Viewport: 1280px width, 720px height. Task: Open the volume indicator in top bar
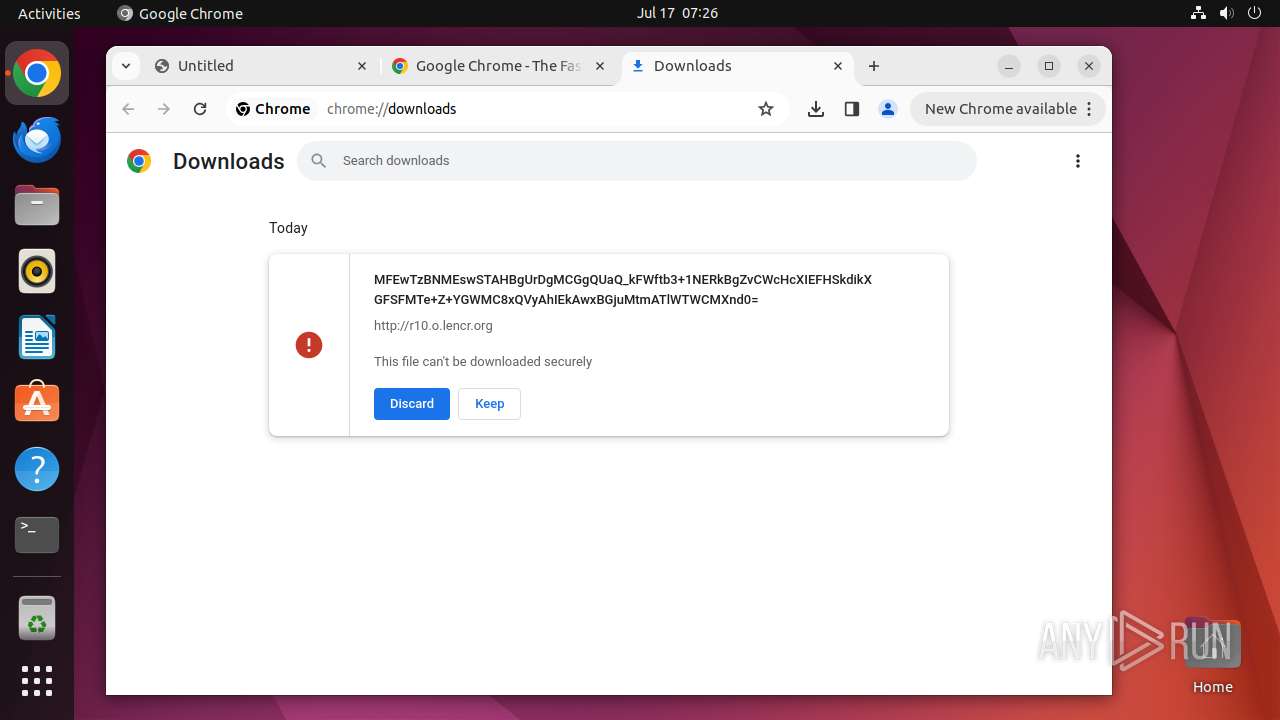pyautogui.click(x=1226, y=13)
